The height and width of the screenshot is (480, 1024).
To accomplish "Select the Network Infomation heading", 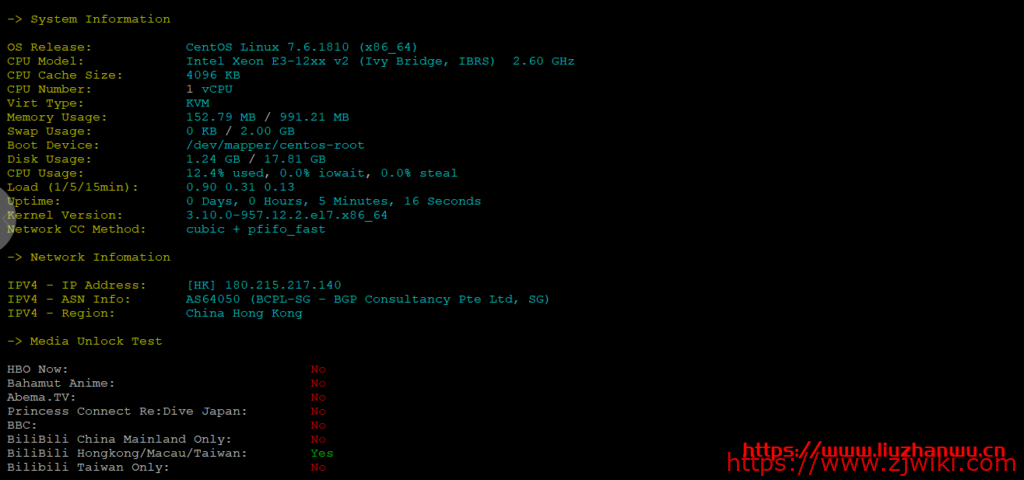I will click(89, 257).
